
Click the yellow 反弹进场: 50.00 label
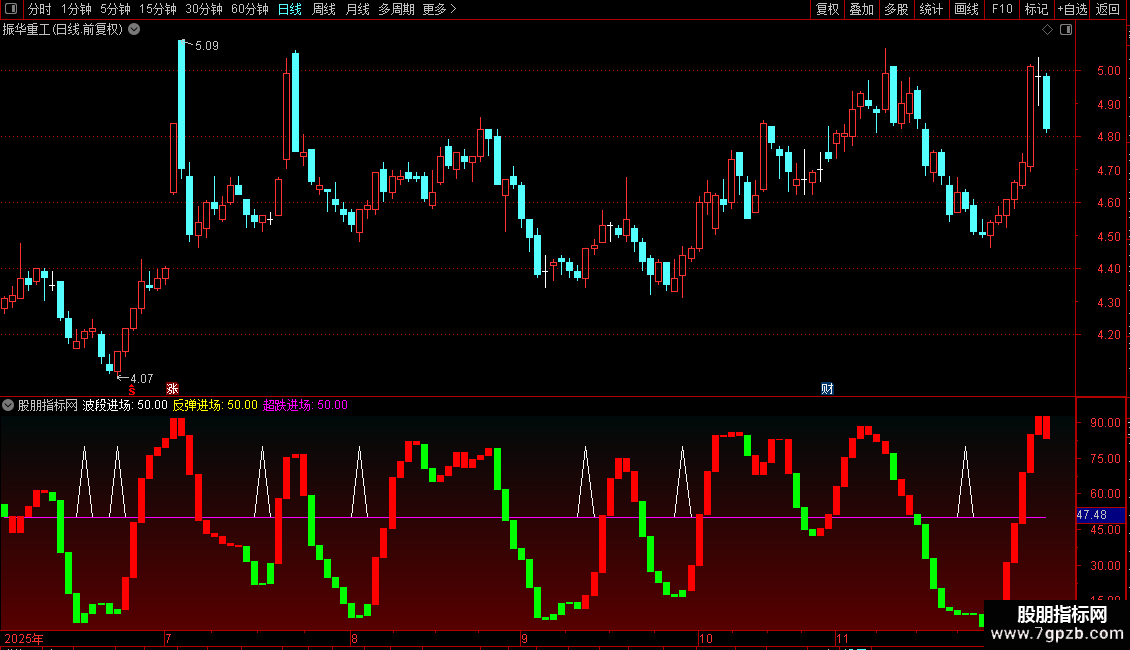[x=215, y=405]
